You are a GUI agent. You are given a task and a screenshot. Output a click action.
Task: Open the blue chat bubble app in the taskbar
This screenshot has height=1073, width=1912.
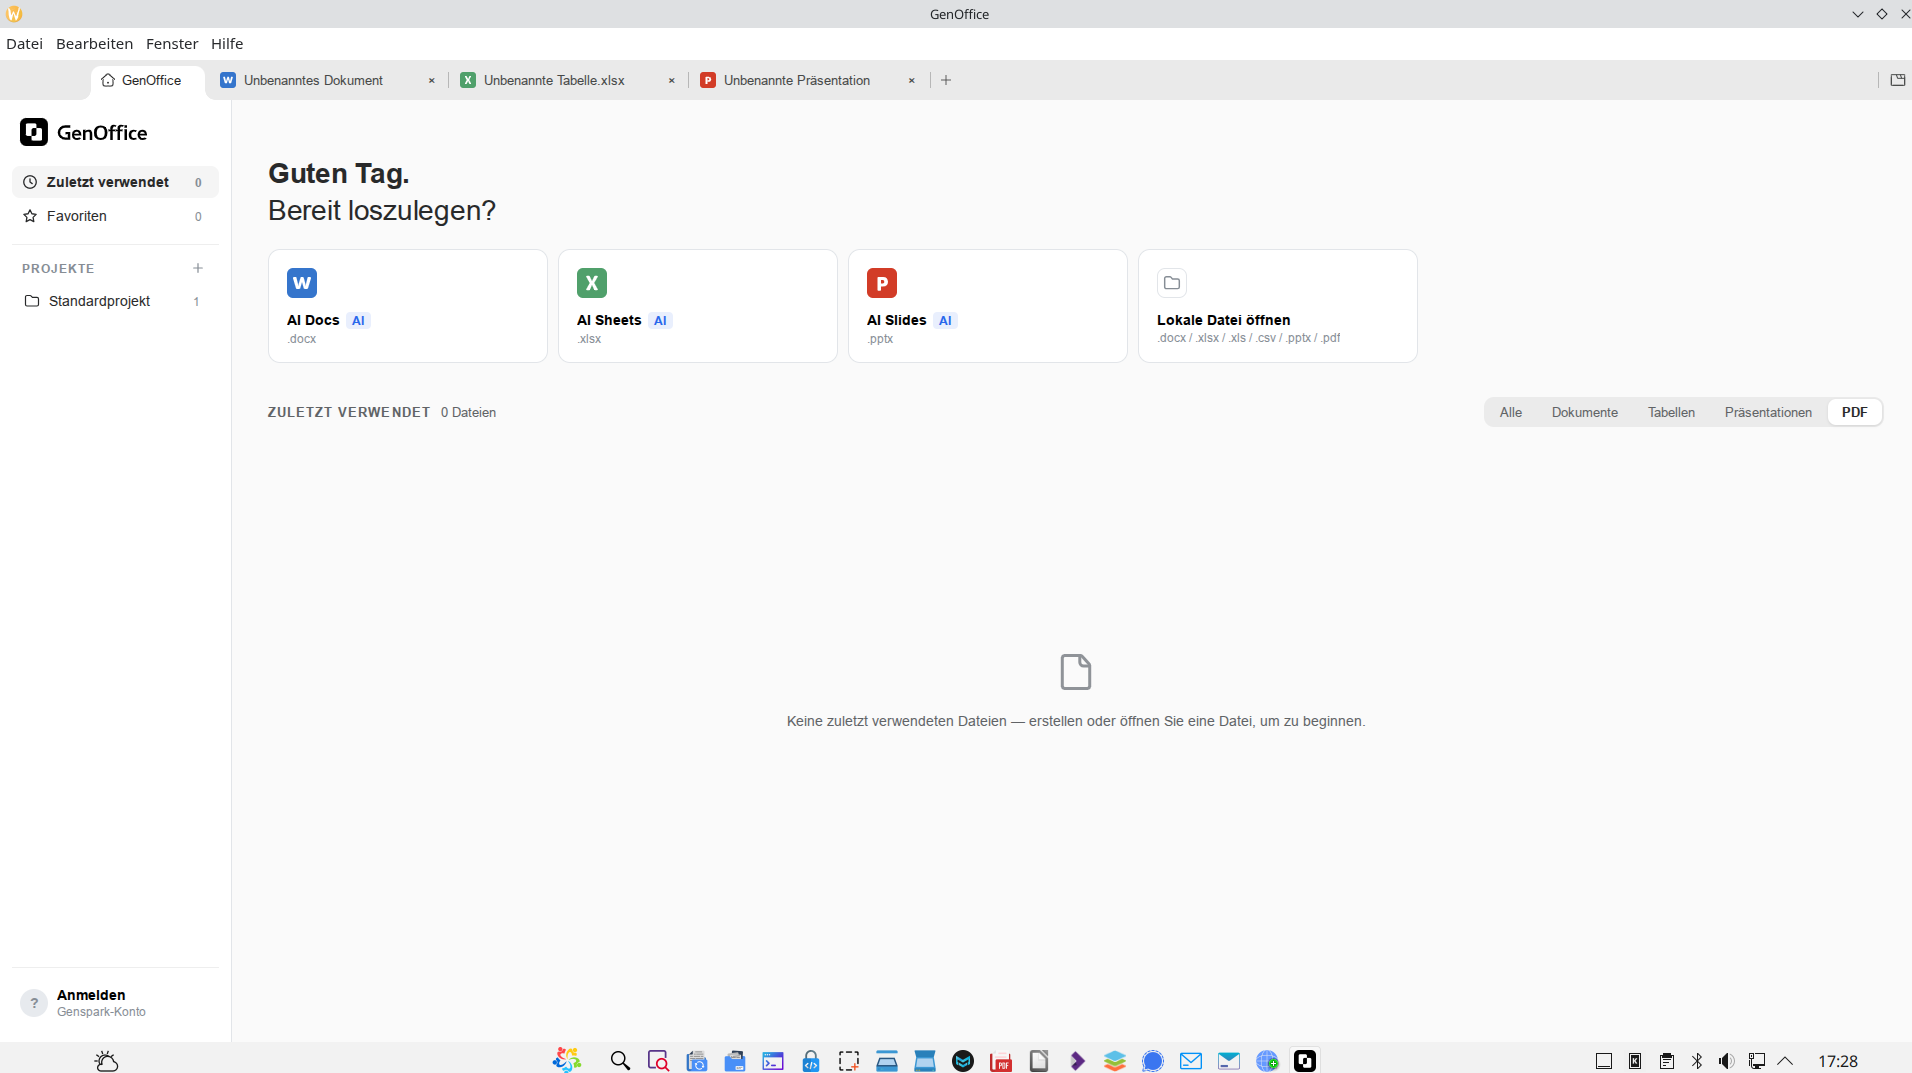coord(1153,1061)
